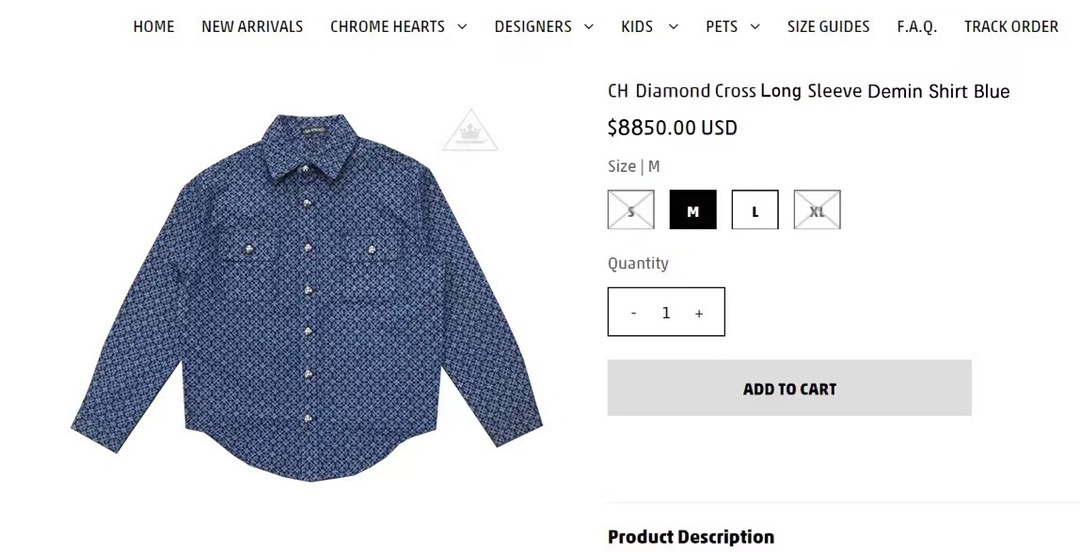Image resolution: width=1080 pixels, height=552 pixels.
Task: Expand the Chrome Hearts menu chevron
Action: point(462,27)
